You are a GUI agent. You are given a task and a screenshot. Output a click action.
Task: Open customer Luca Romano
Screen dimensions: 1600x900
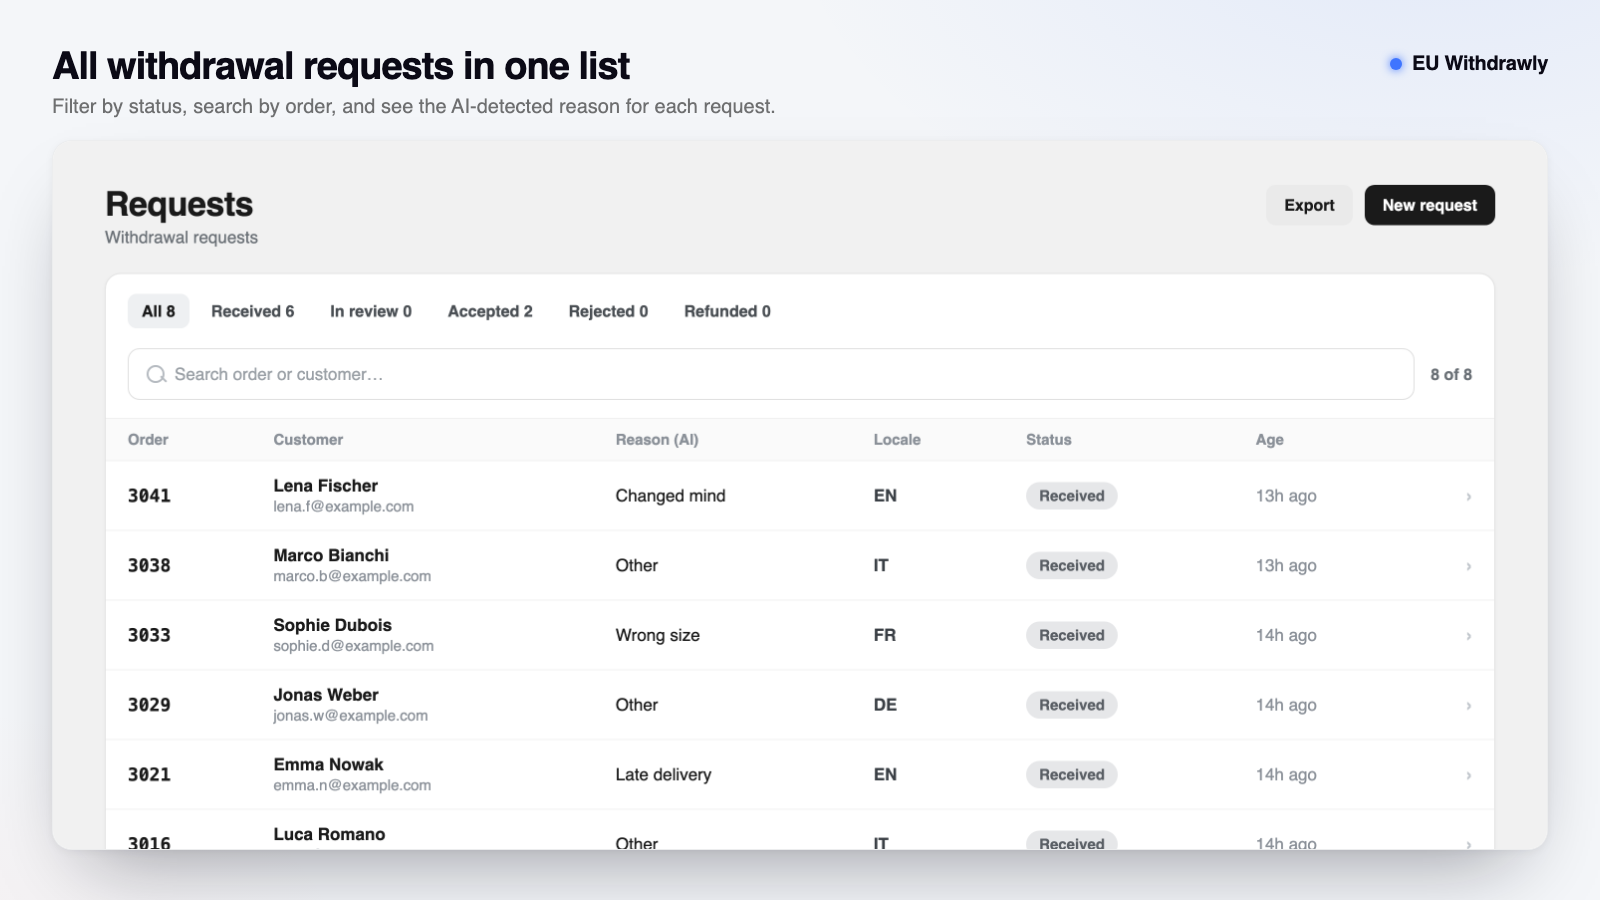click(x=329, y=834)
